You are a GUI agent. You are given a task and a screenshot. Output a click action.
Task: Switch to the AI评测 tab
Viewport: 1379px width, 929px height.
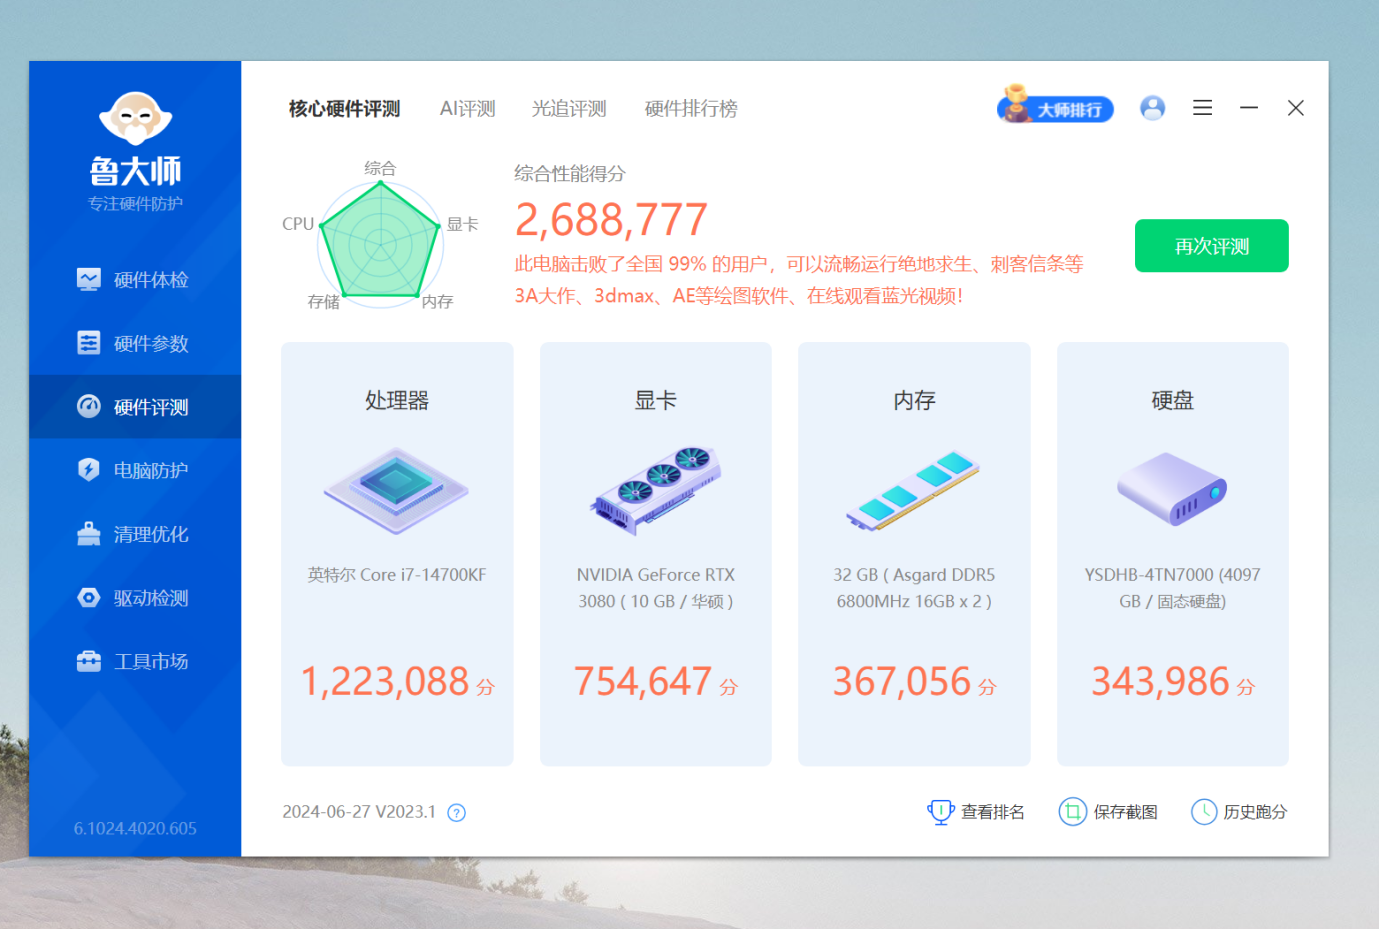pyautogui.click(x=467, y=109)
